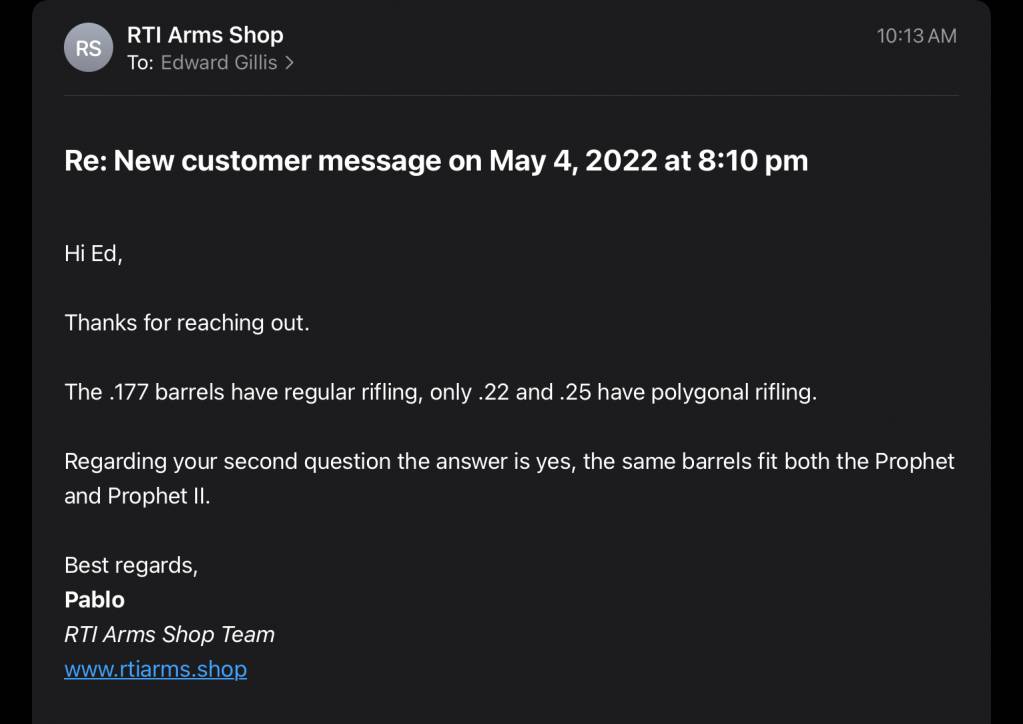Click the italic 'RTI Arms Shop Team' text
The height and width of the screenshot is (724, 1023).
click(x=169, y=634)
